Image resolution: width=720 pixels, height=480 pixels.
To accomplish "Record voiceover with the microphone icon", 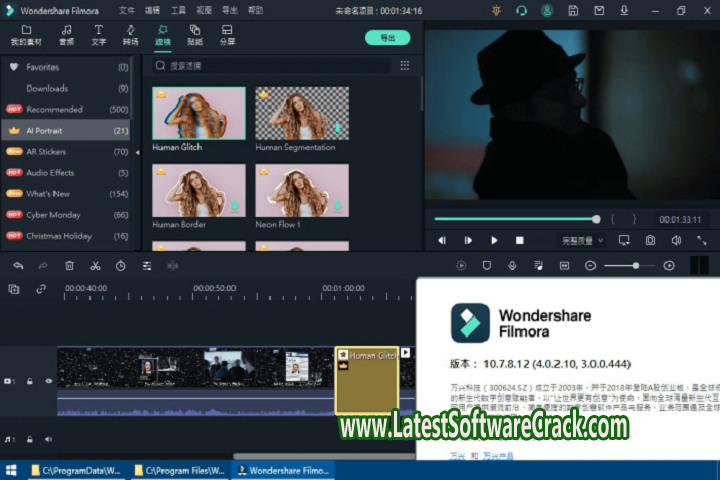I will [x=512, y=265].
